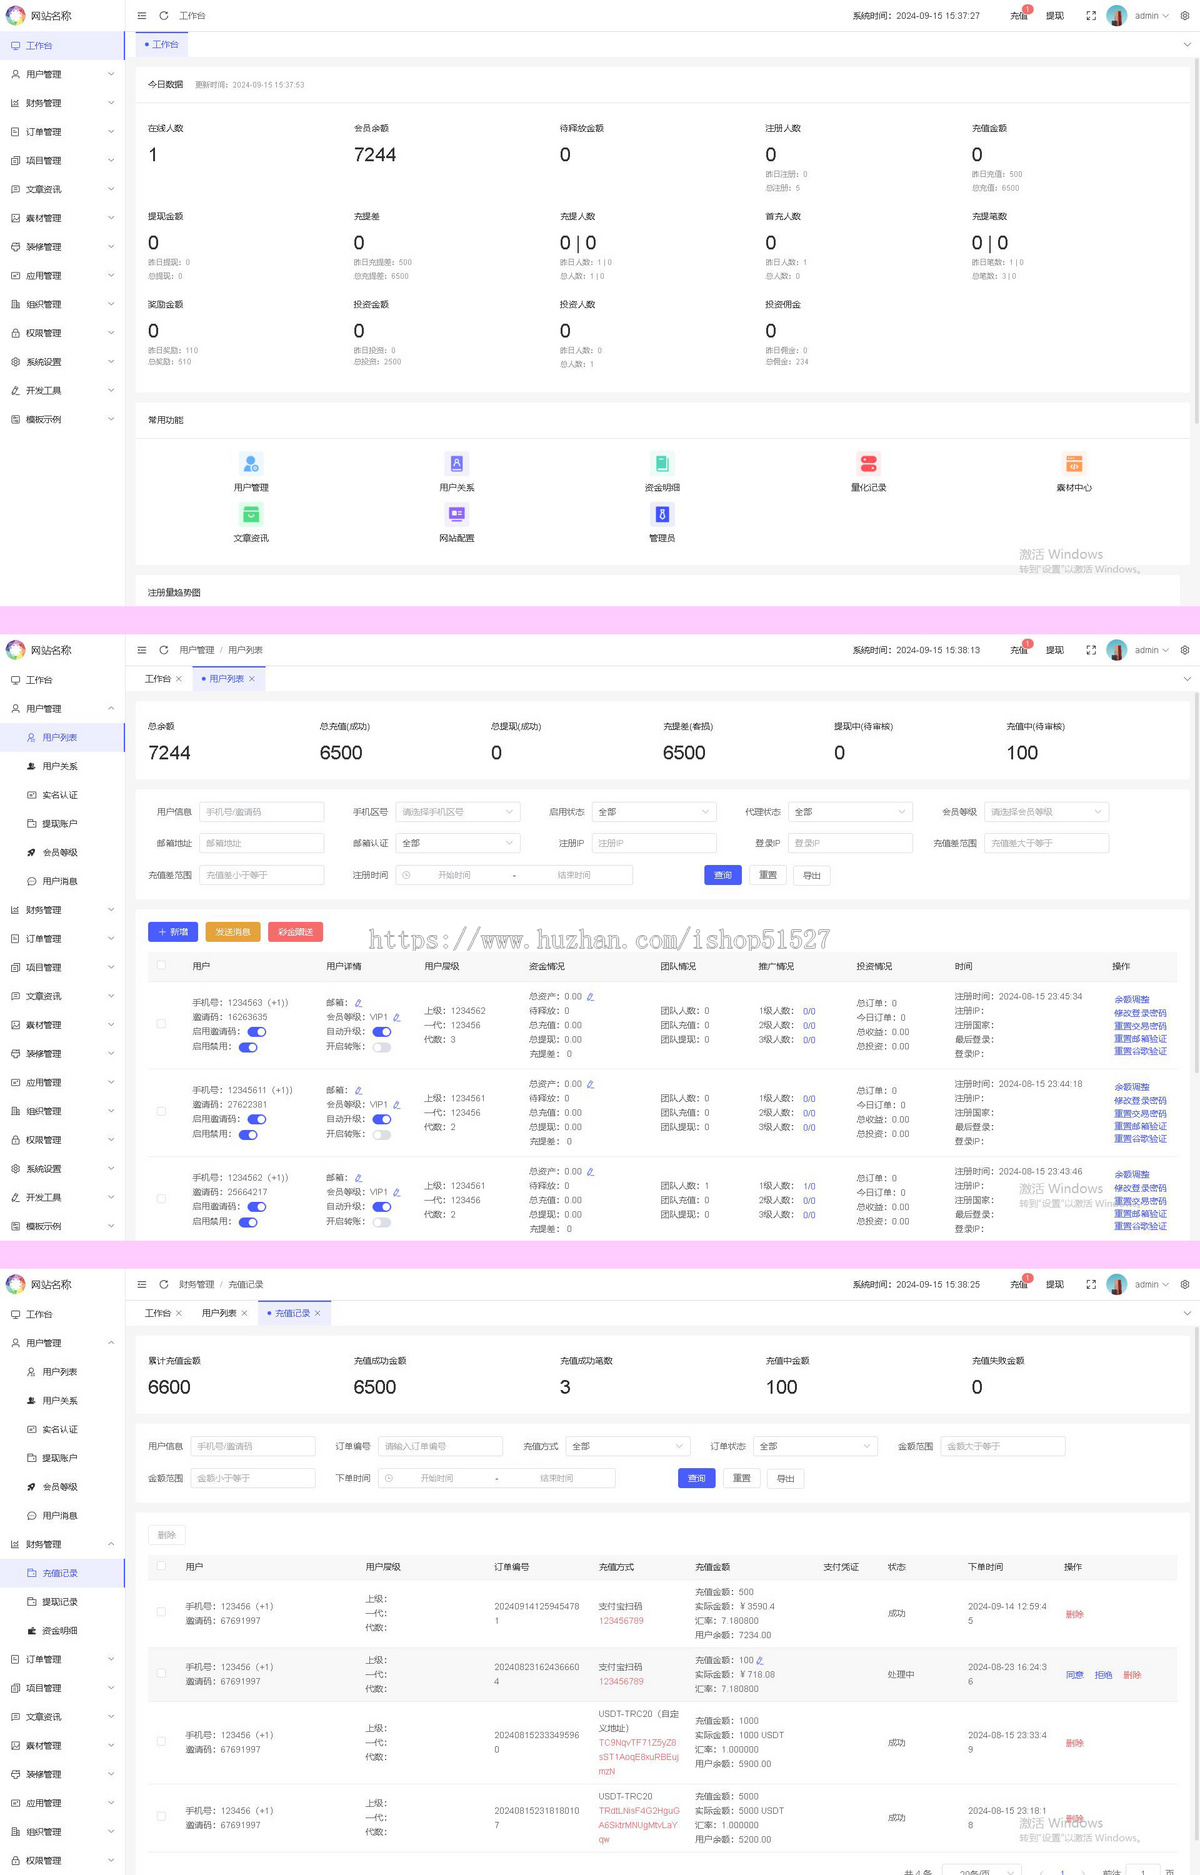Toggle 启用禁用 switch for user 1234563
Viewport: 1200px width, 1875px height.
[248, 1047]
